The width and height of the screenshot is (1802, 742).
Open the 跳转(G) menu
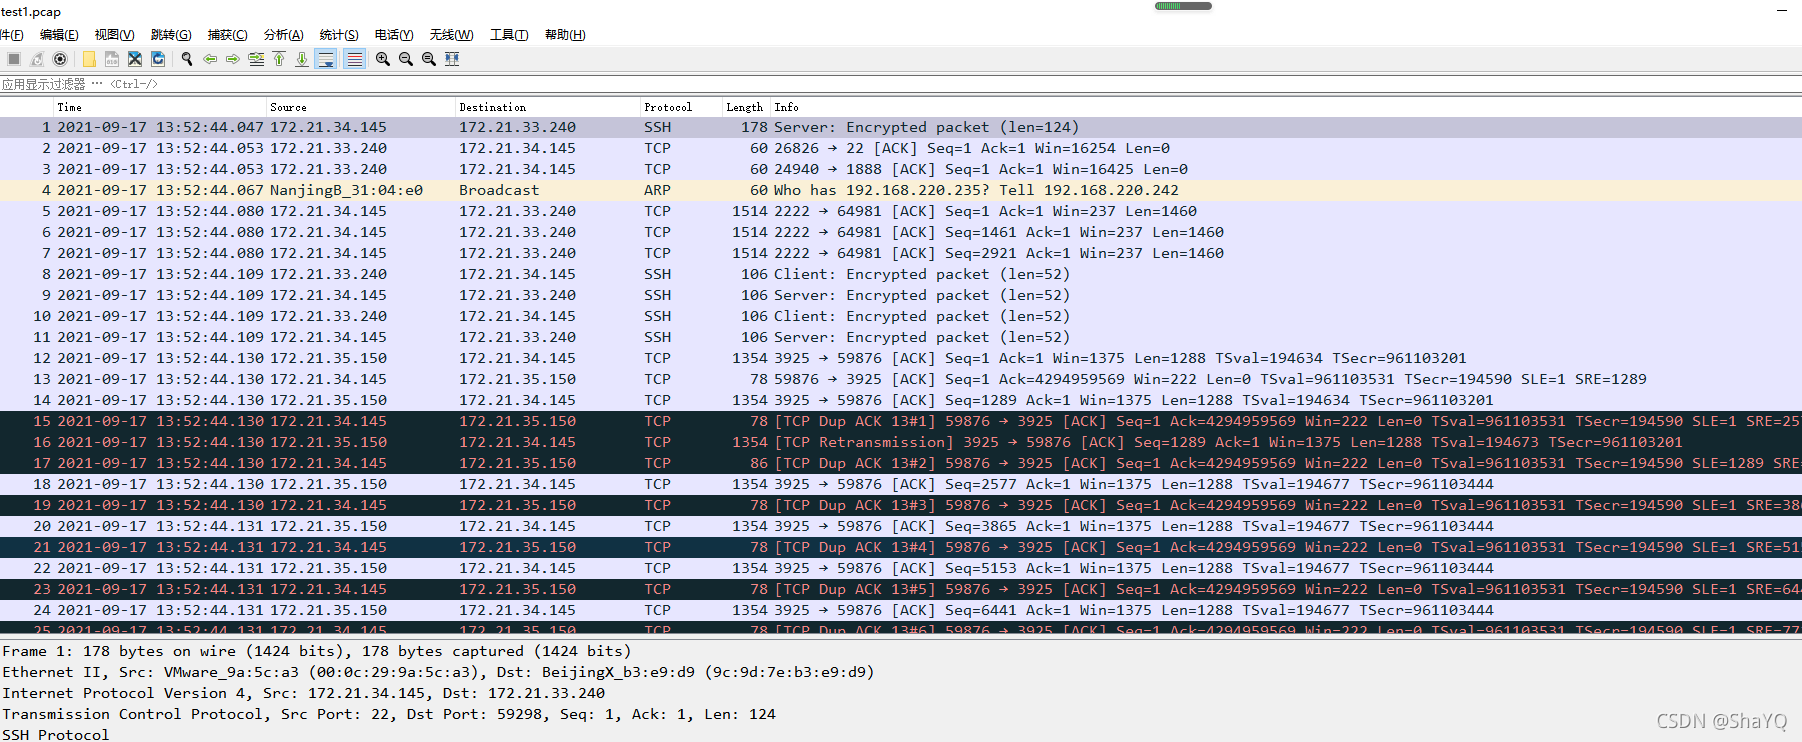(x=171, y=35)
